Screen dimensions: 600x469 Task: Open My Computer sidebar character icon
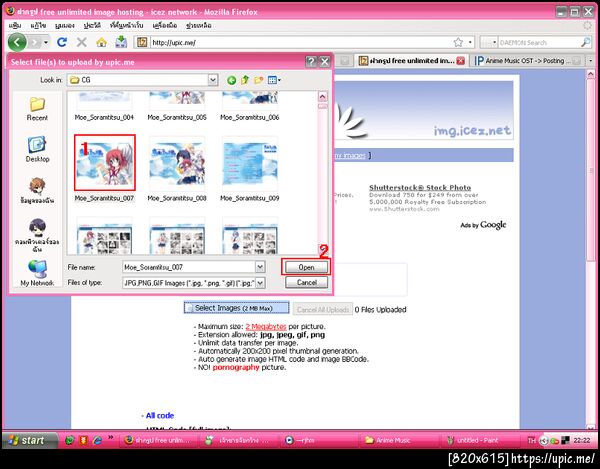[x=38, y=235]
